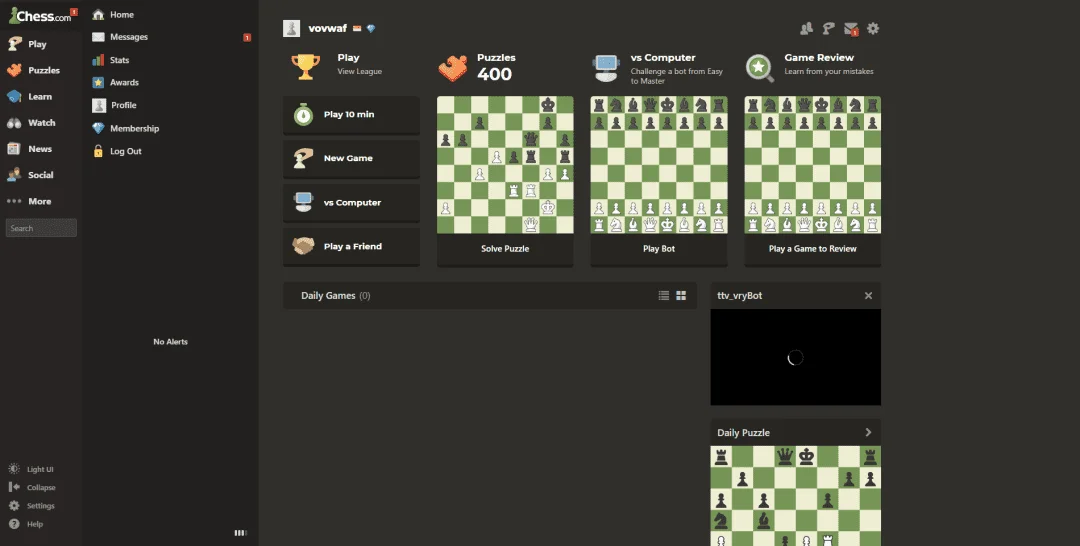Viewport: 1080px width, 546px height.
Task: Click the vs Computer button
Action: point(351,202)
